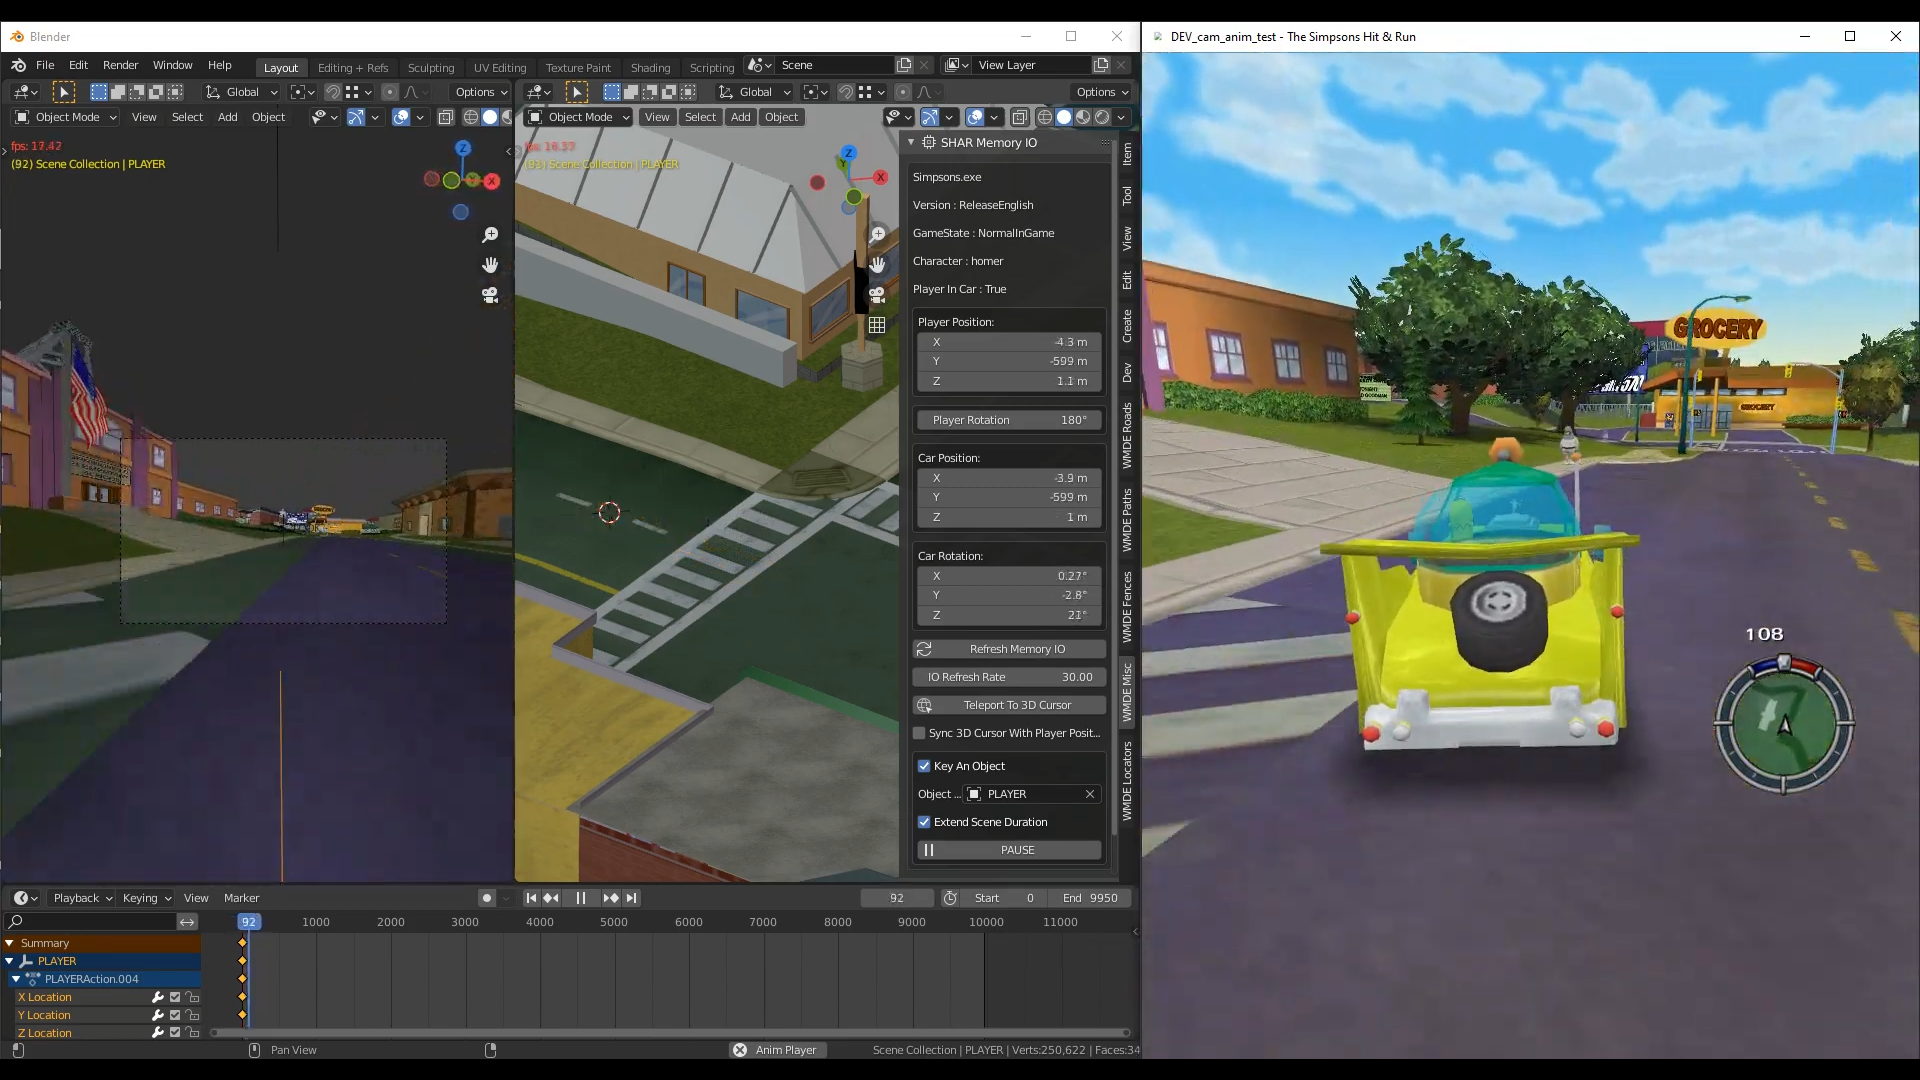This screenshot has width=1920, height=1080.
Task: Open the Render menu
Action: [x=120, y=65]
